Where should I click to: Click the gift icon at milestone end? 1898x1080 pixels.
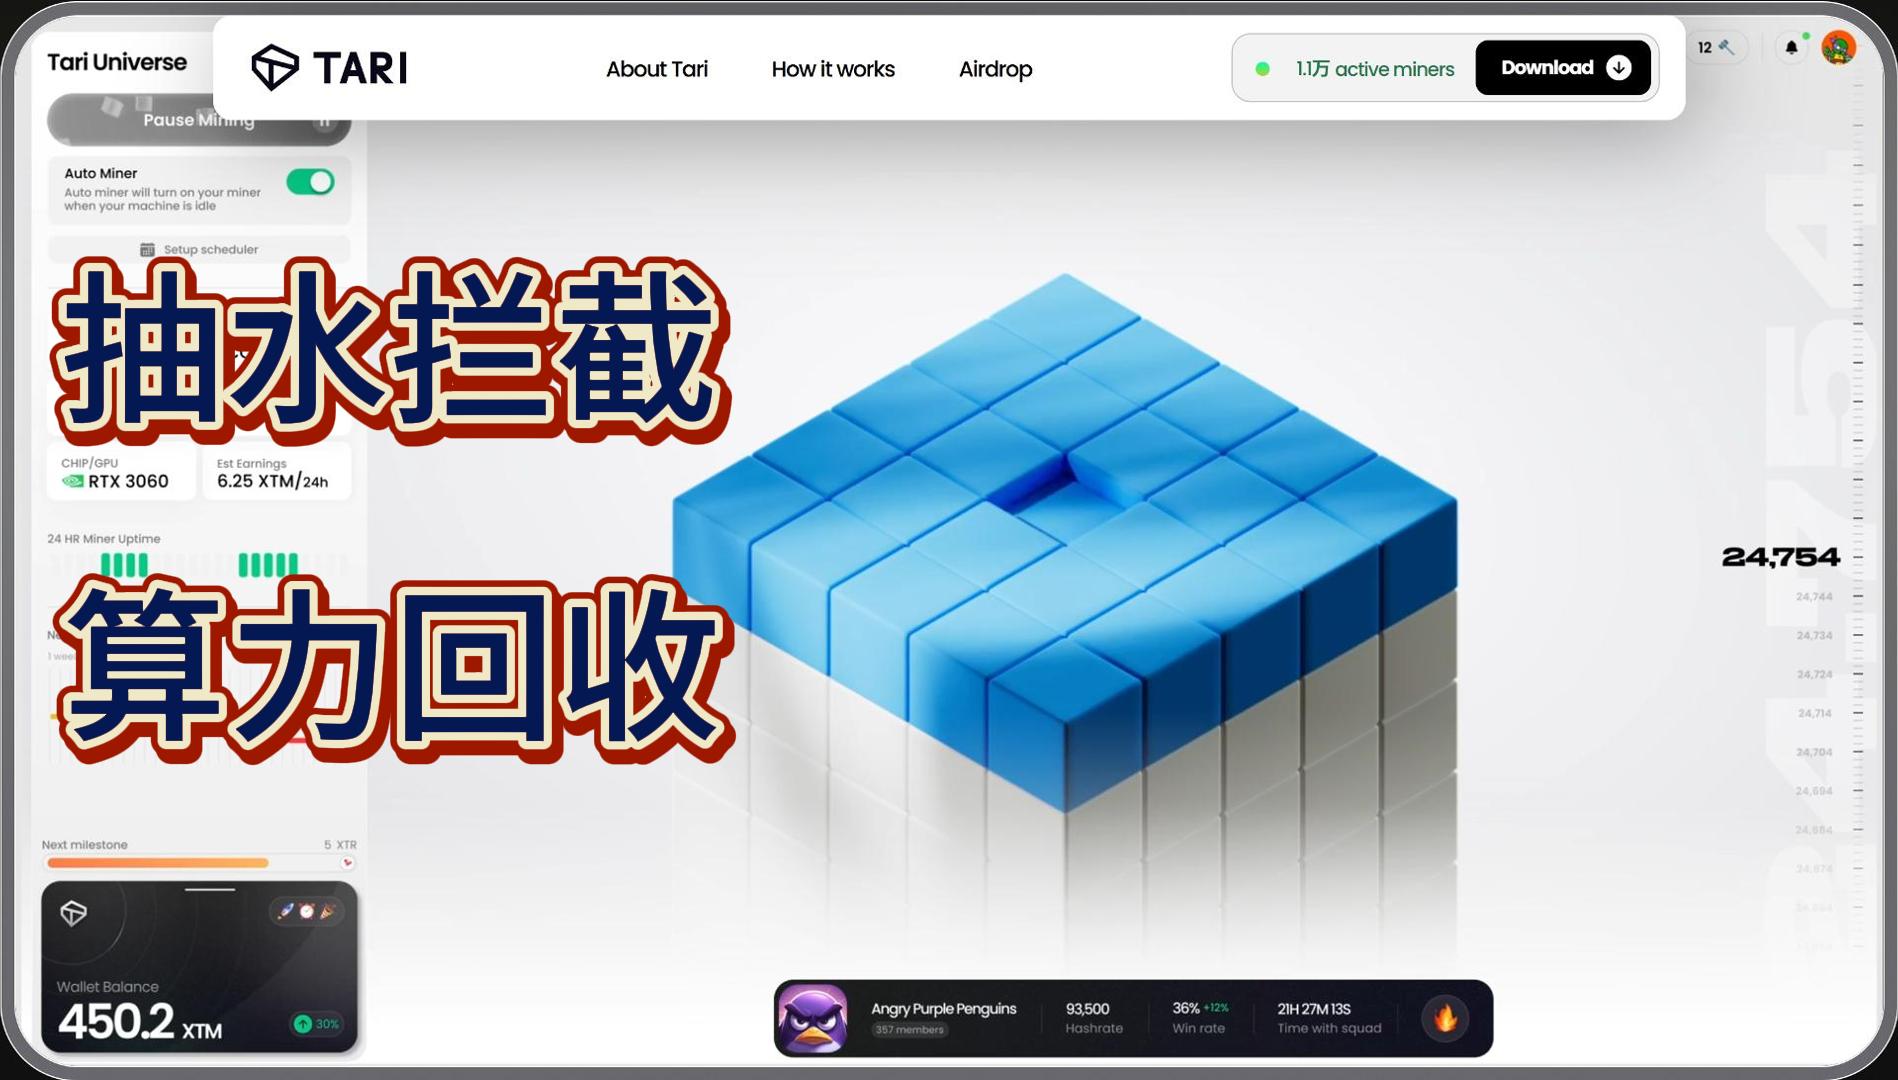pos(347,862)
